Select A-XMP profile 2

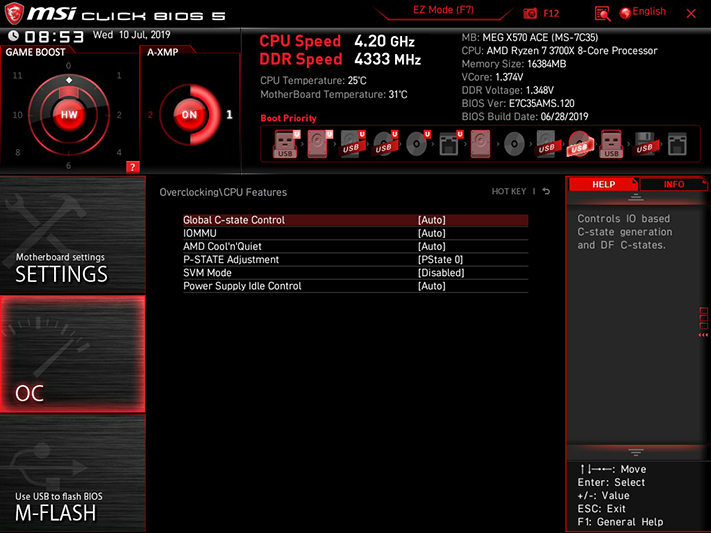(x=150, y=115)
